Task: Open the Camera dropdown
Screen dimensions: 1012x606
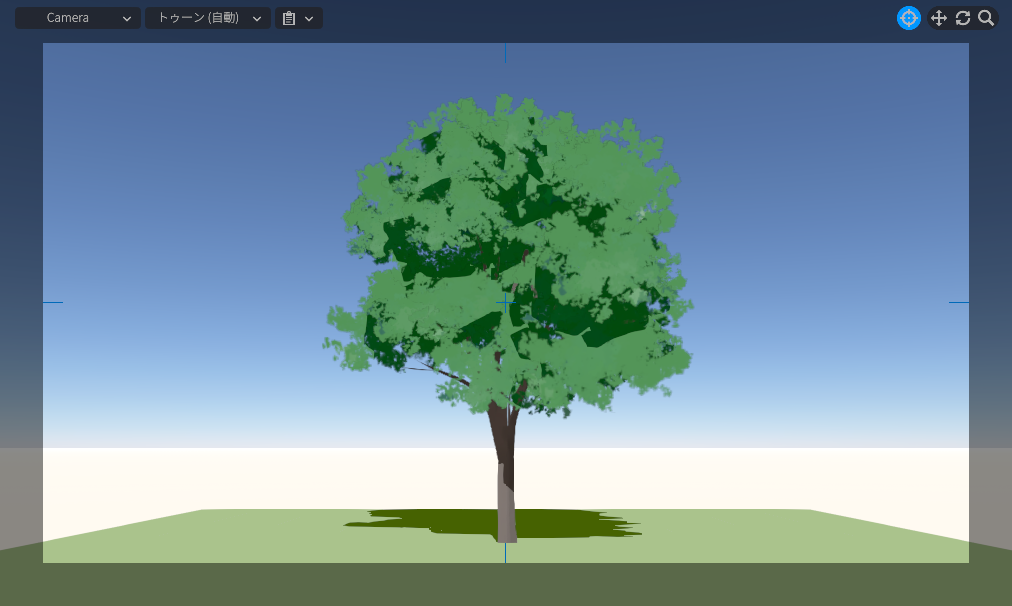Action: tap(77, 18)
